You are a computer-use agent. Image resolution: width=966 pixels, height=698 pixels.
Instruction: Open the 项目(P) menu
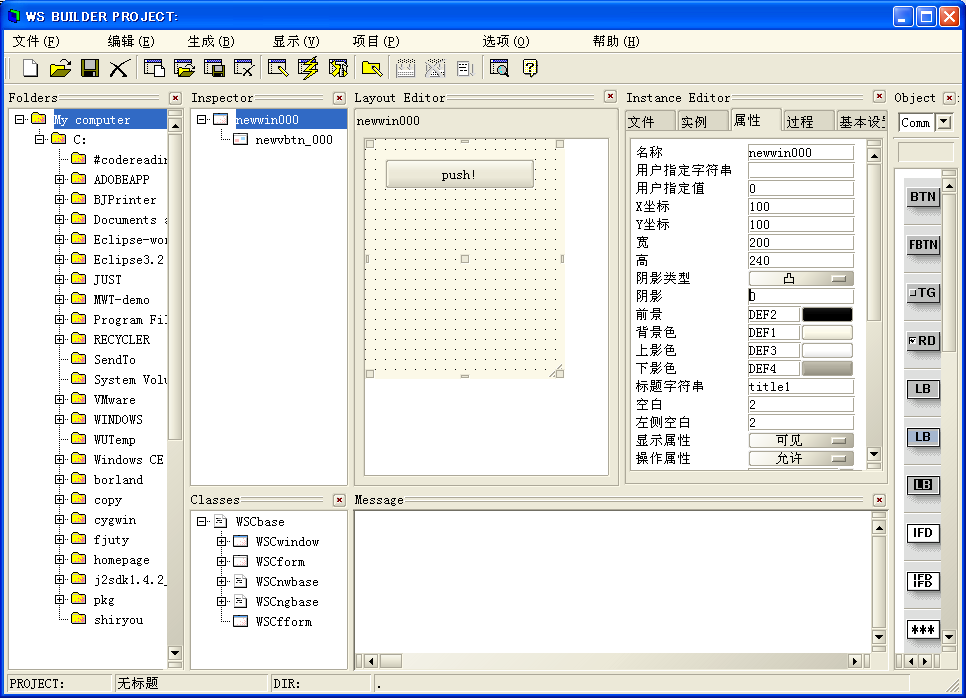376,41
